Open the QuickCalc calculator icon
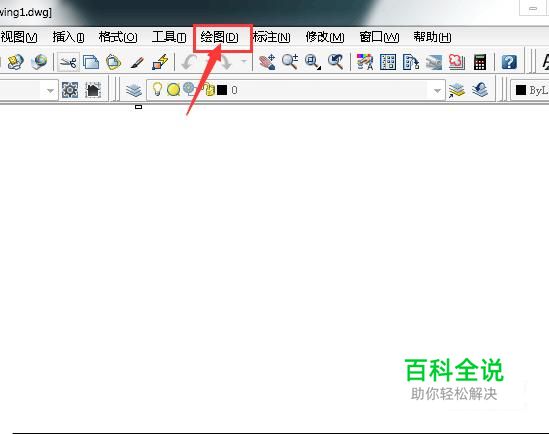 tap(480, 63)
